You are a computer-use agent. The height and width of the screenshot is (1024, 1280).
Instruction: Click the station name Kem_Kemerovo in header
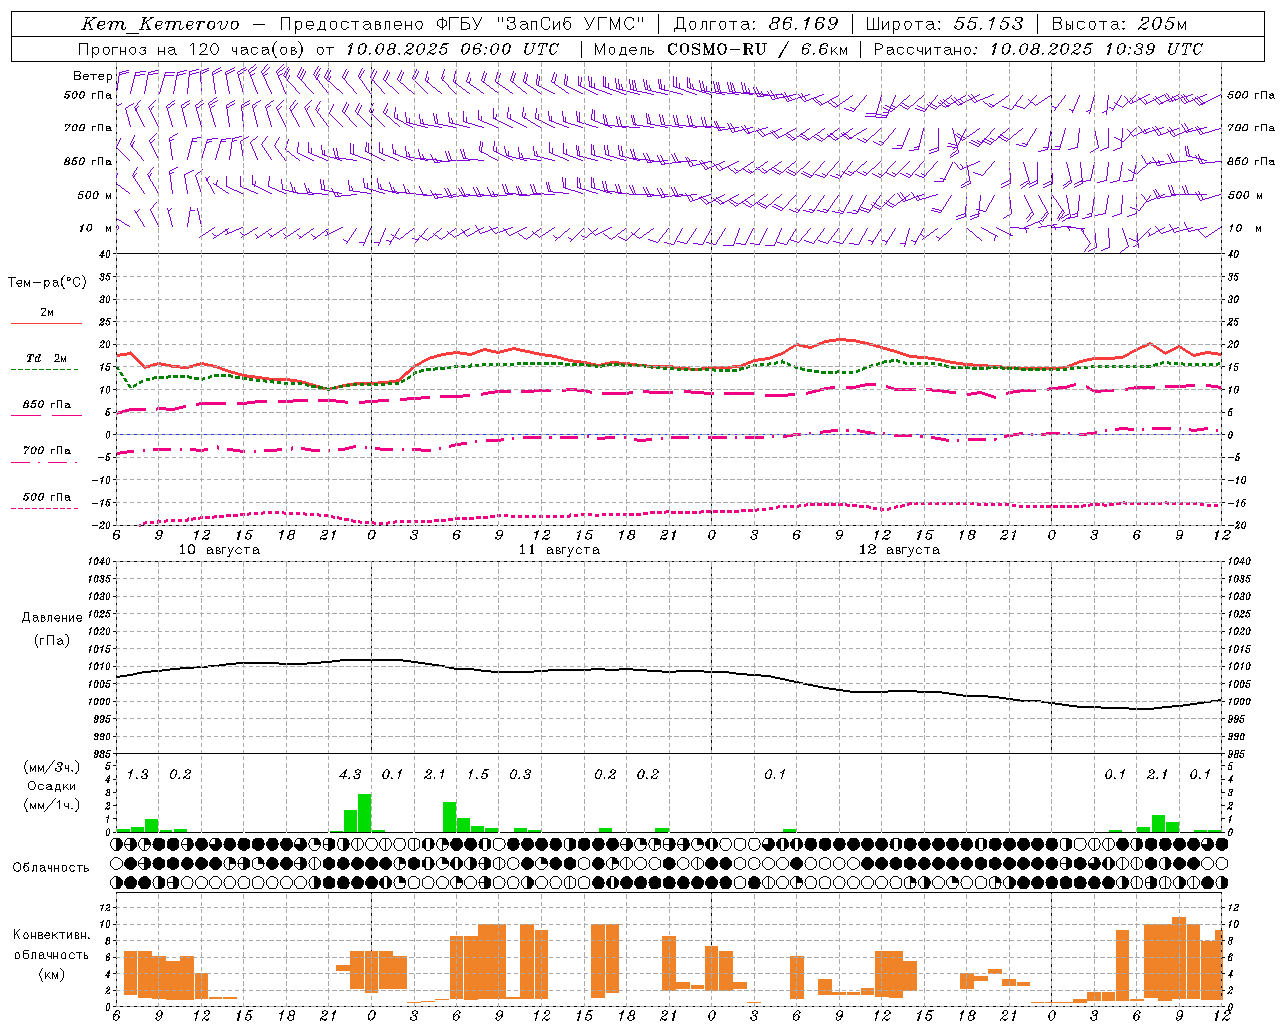click(160, 24)
